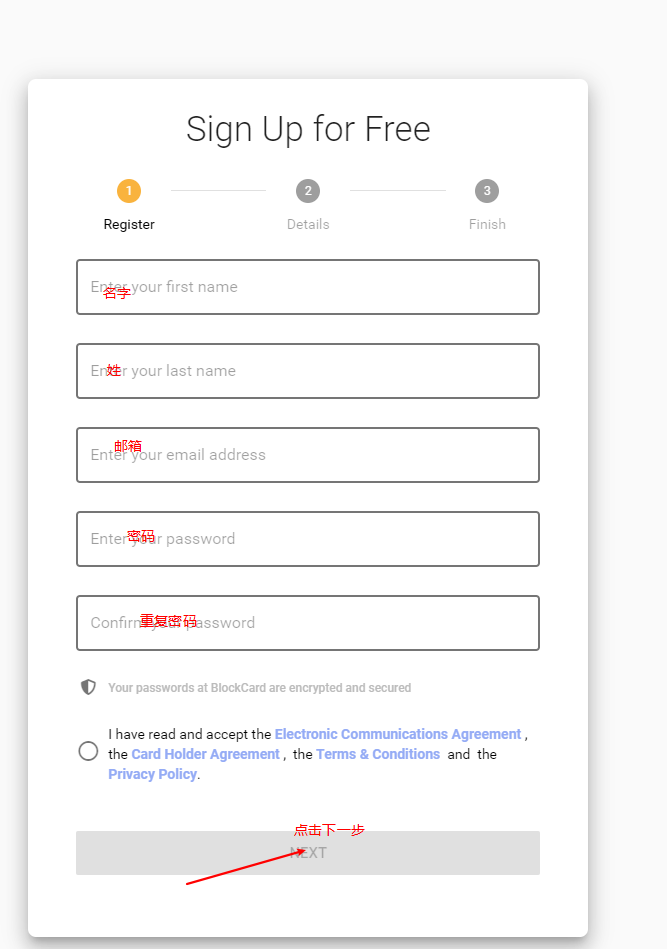Click the first name input field
This screenshot has height=949, width=667.
pos(308,287)
